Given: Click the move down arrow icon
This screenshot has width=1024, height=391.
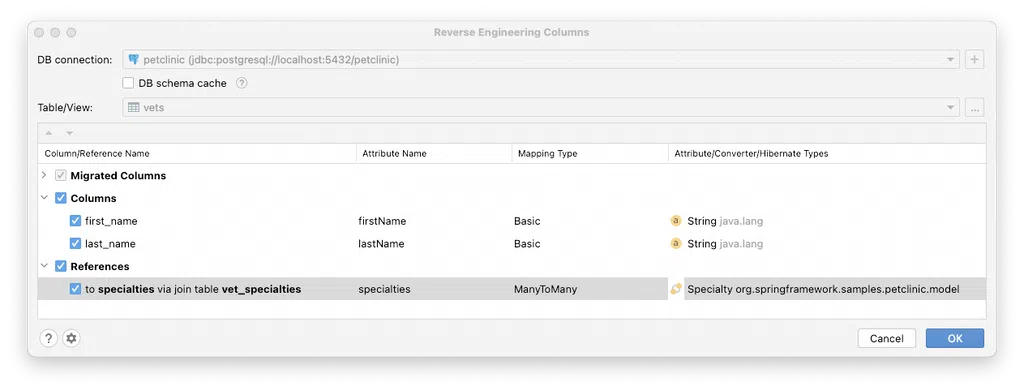Looking at the screenshot, I should coord(69,133).
